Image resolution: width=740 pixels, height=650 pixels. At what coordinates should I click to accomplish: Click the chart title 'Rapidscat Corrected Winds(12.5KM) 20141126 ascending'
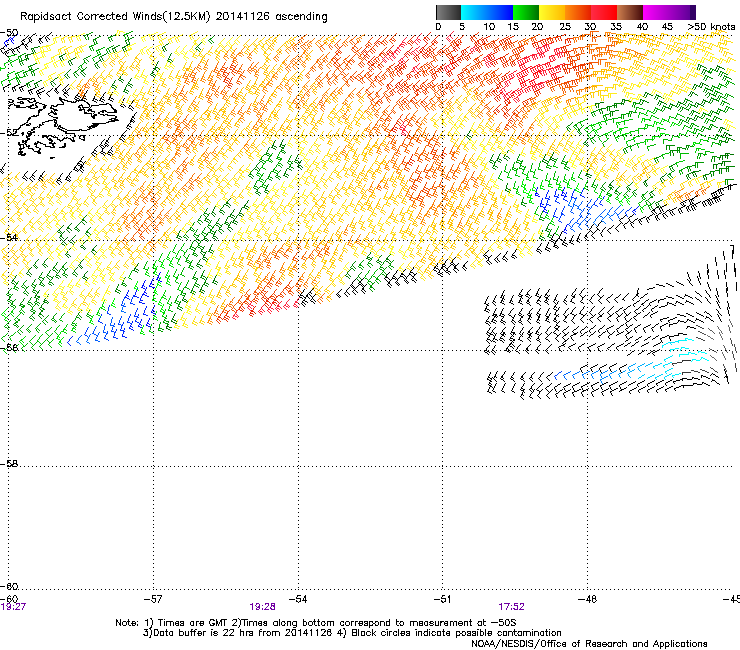(174, 17)
